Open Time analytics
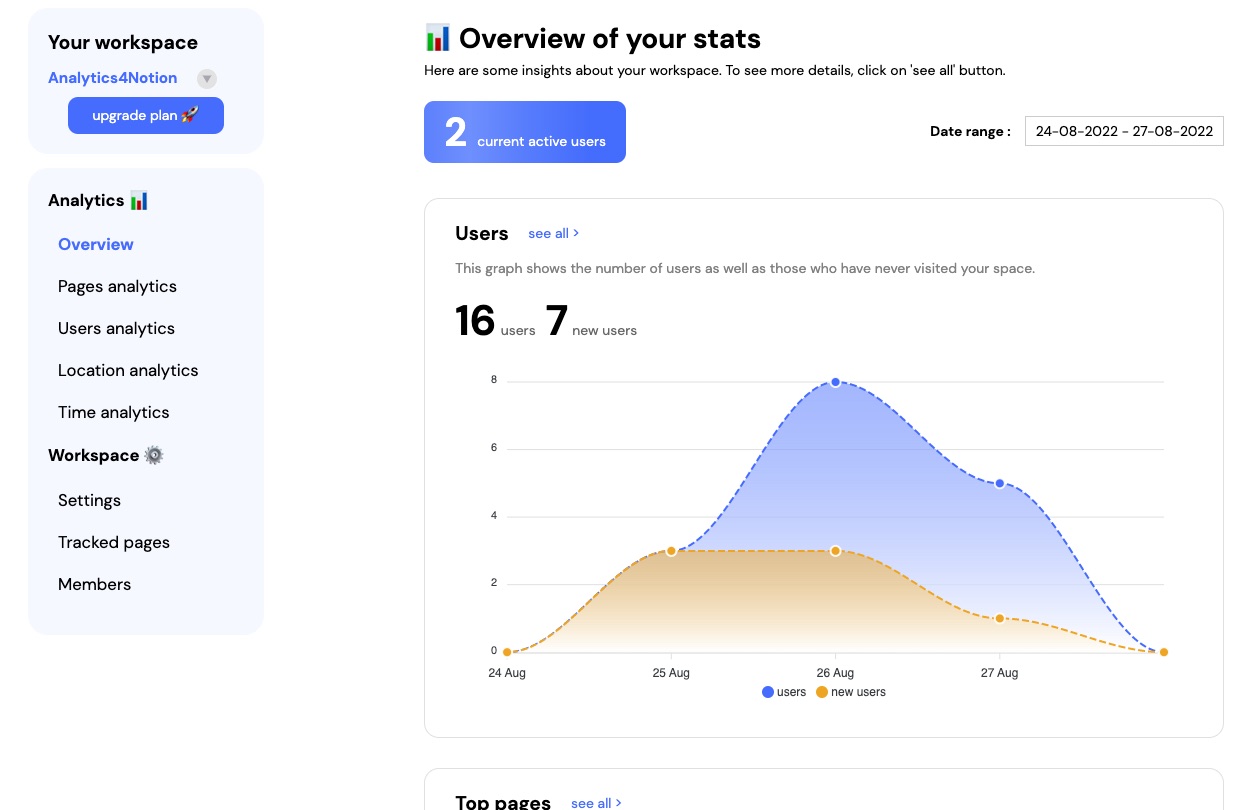Screen dimensions: 1240x810 coord(114,412)
